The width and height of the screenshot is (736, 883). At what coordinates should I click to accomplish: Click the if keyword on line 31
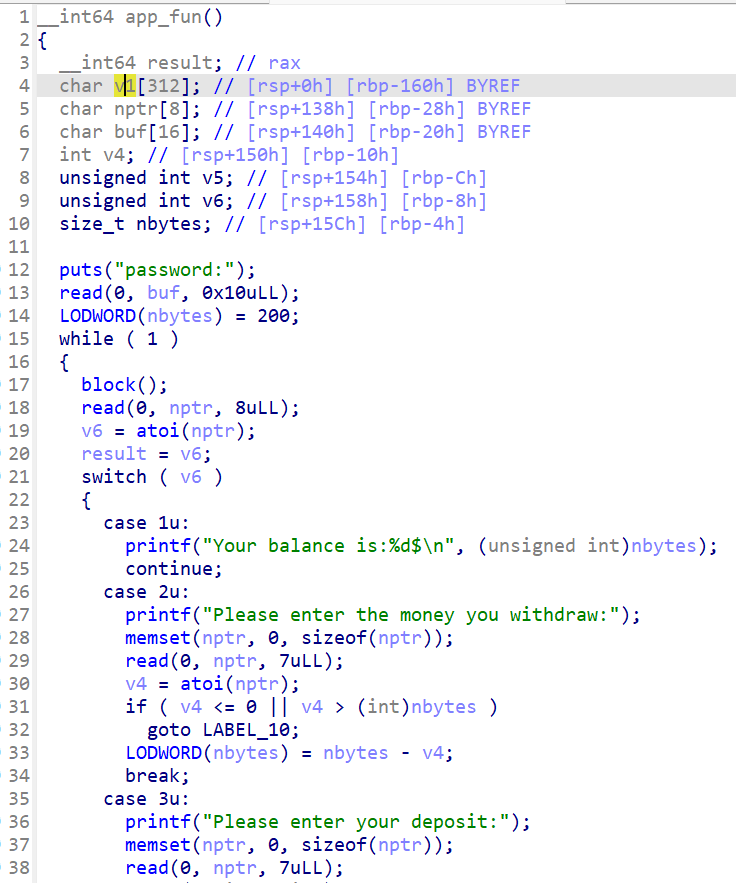point(136,707)
